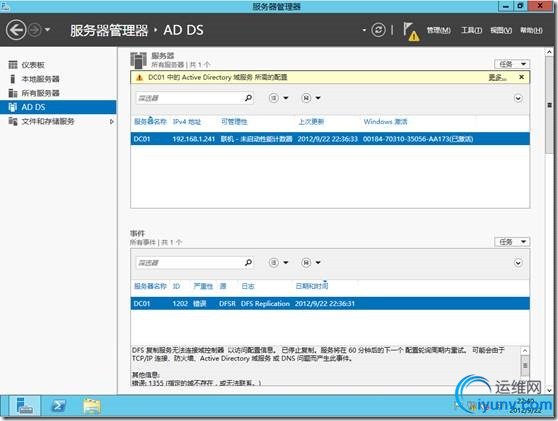
Task: Select 仪表板 in the sidebar
Action: 33,65
